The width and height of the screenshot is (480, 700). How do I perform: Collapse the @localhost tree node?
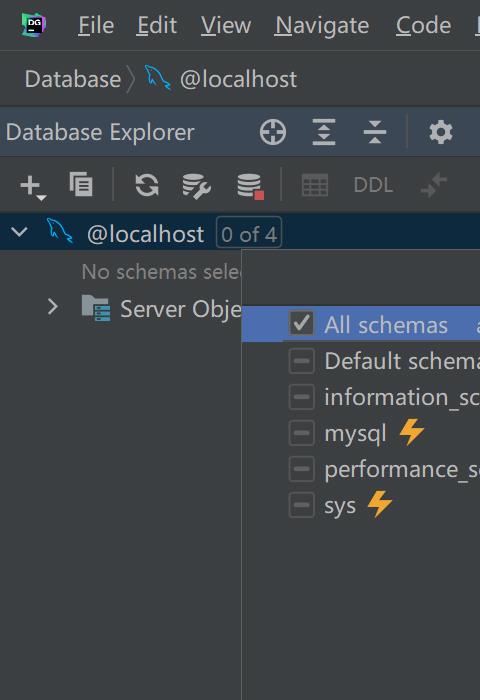click(20, 232)
